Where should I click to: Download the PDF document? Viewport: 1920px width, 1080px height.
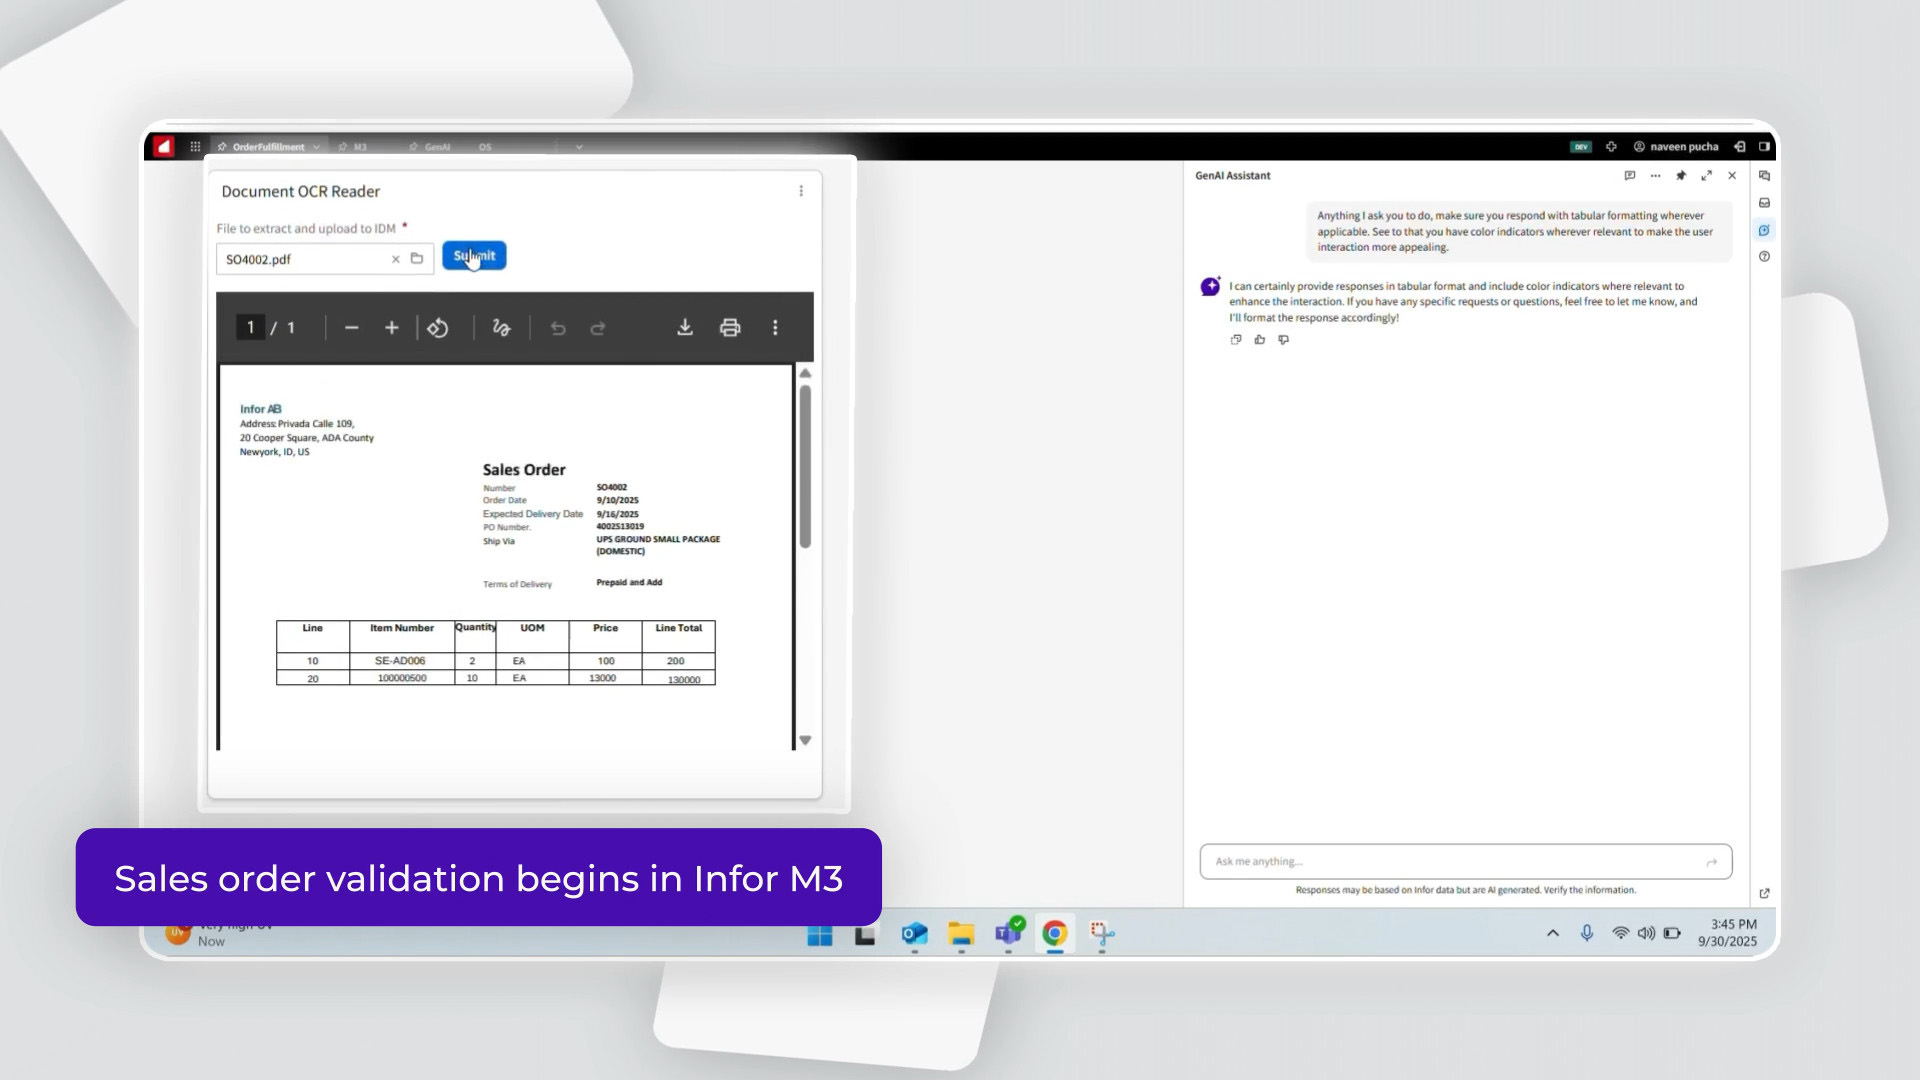pos(685,328)
